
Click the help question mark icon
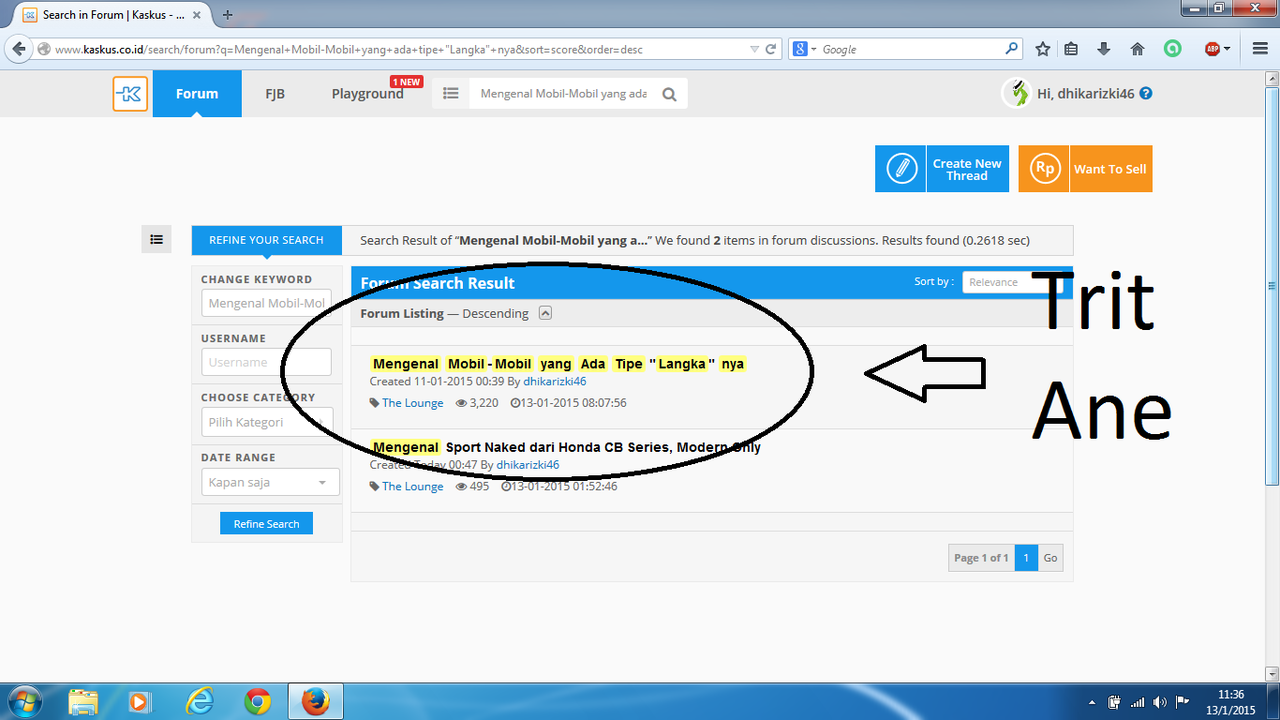click(1146, 93)
